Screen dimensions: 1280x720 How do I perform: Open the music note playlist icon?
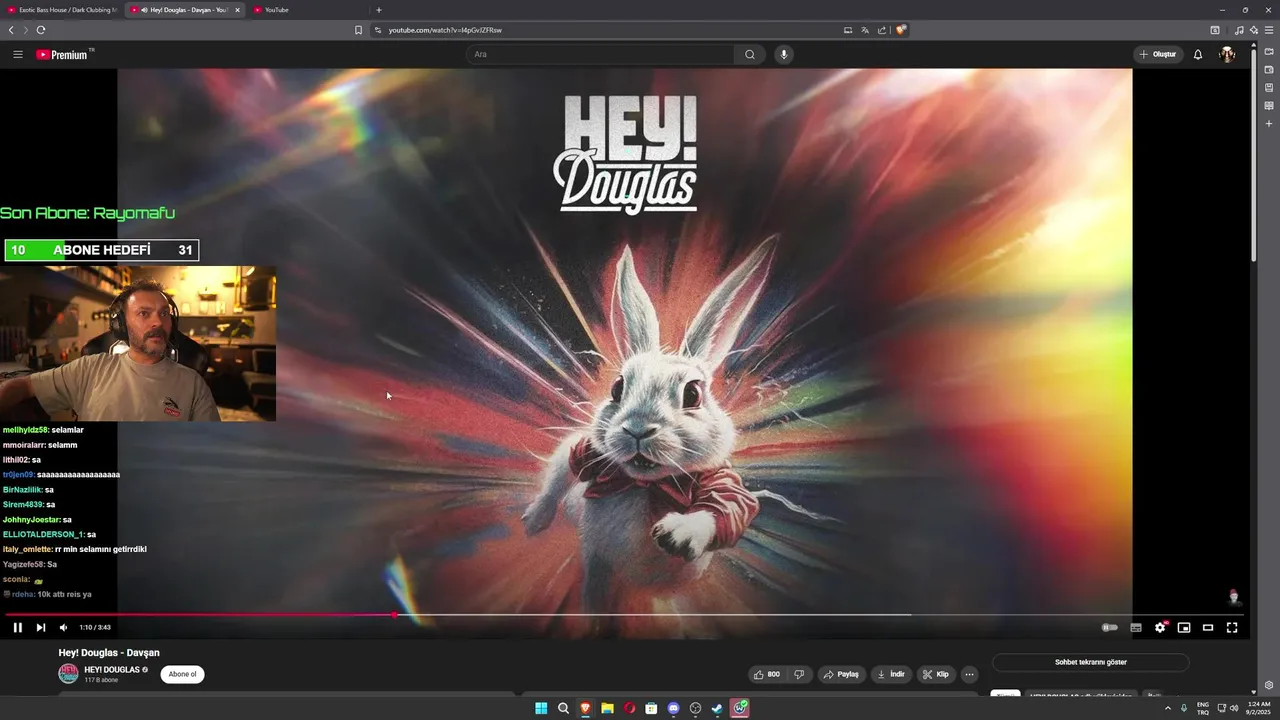tap(1240, 30)
